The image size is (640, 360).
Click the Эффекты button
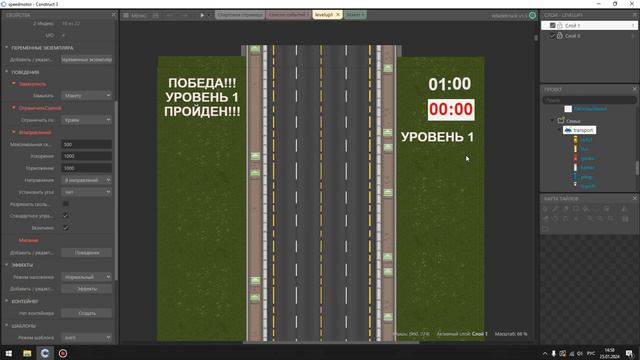pos(87,289)
